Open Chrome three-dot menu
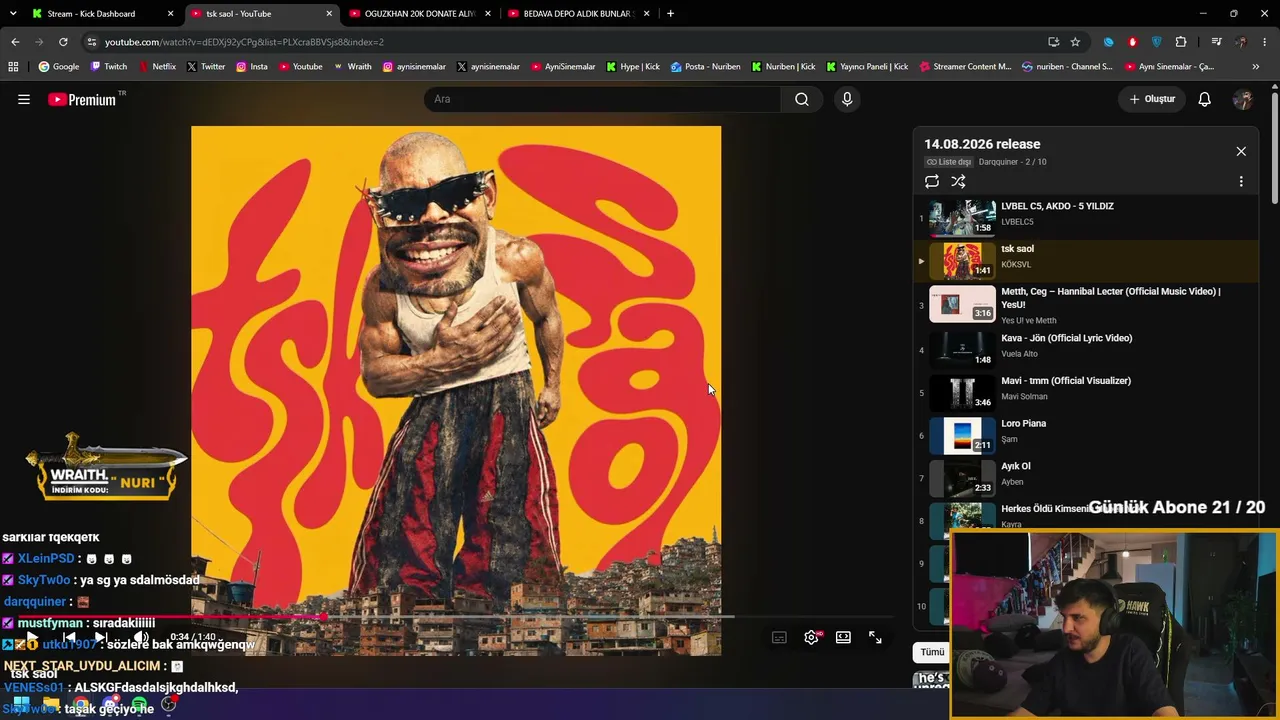The height and width of the screenshot is (720, 1280). click(x=1265, y=42)
